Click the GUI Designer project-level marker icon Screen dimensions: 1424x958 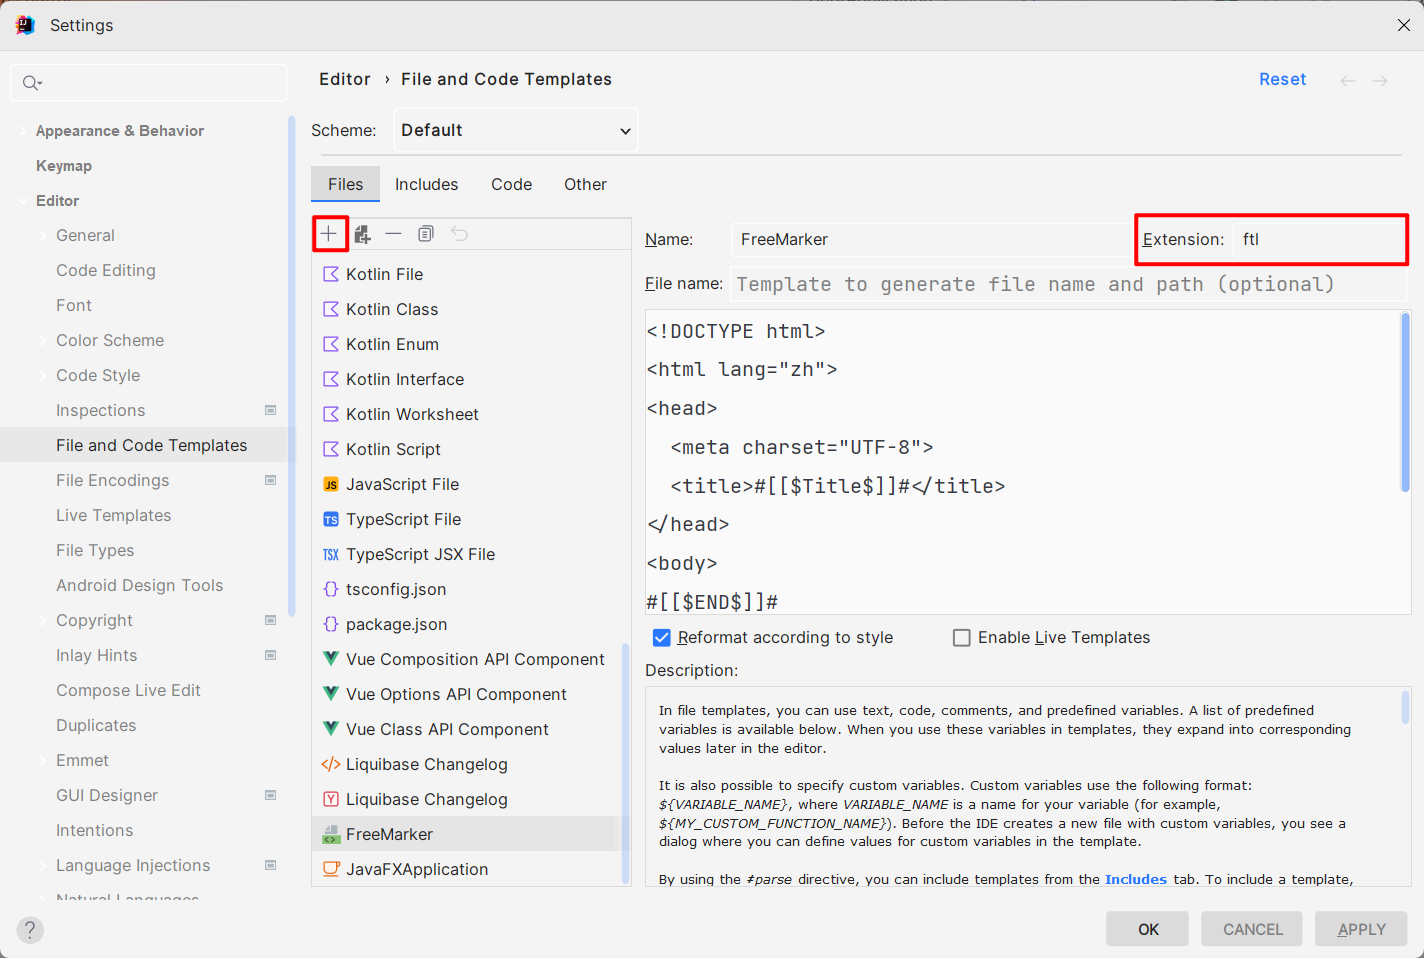[270, 795]
